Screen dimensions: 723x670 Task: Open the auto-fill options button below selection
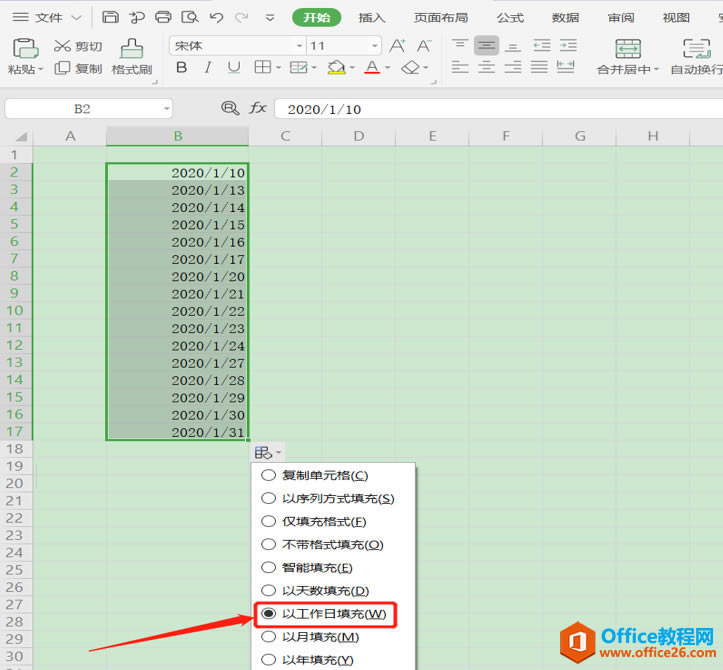click(x=268, y=453)
